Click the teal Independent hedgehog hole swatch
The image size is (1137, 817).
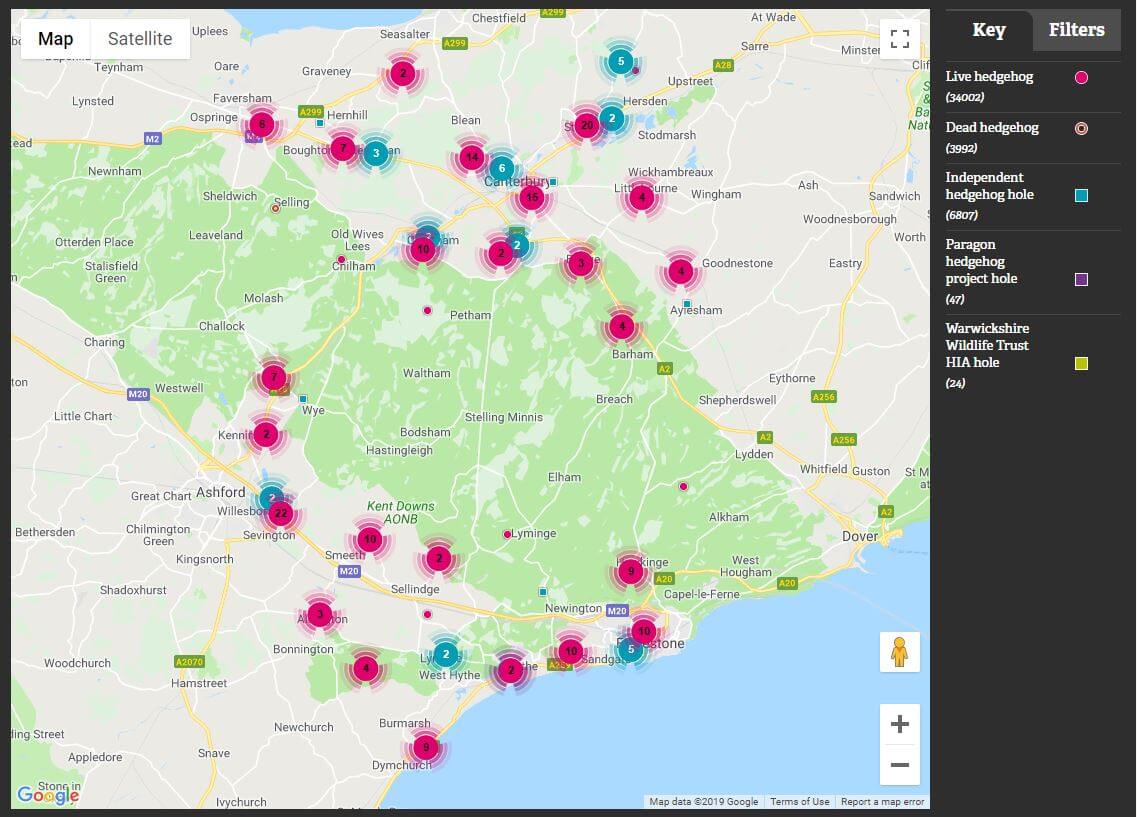click(1081, 196)
